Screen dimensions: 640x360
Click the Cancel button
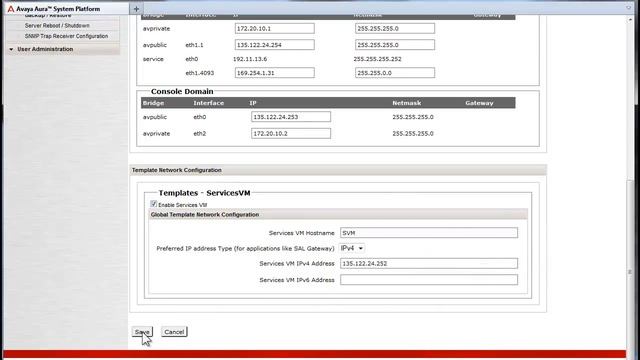[x=174, y=332]
